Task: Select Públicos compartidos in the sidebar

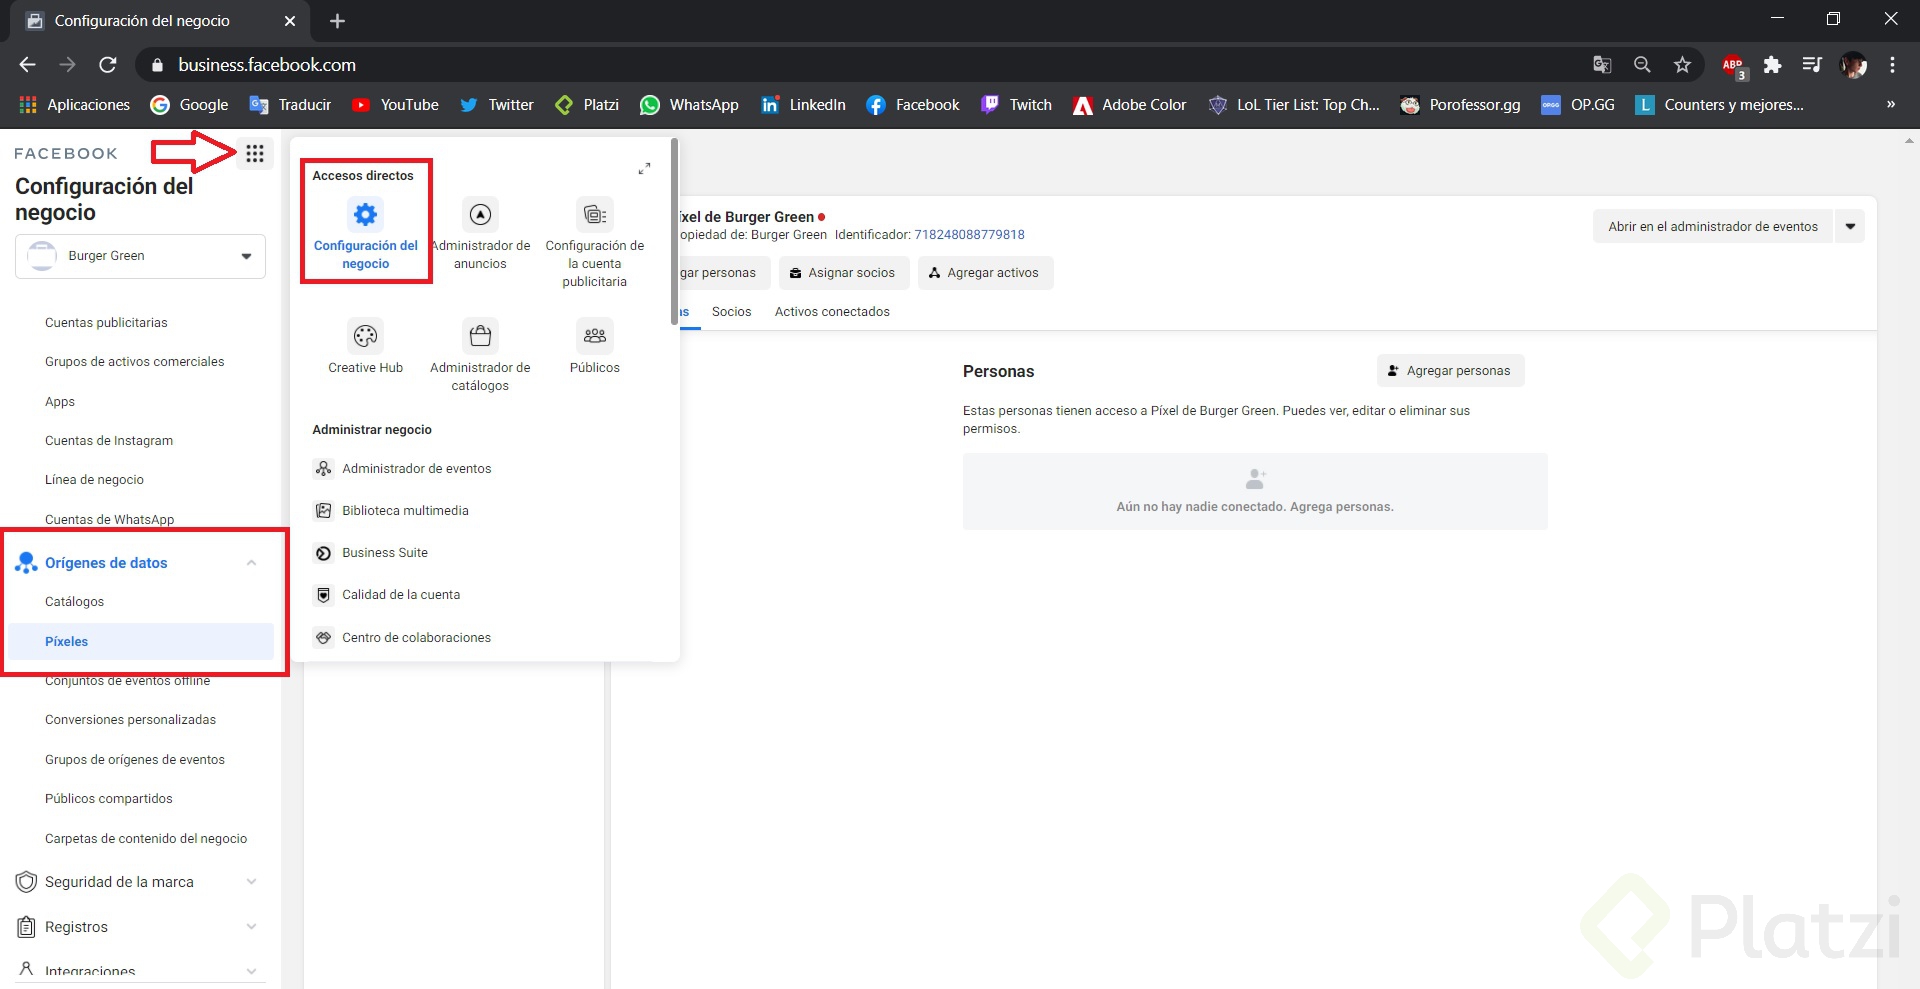Action: (x=108, y=799)
